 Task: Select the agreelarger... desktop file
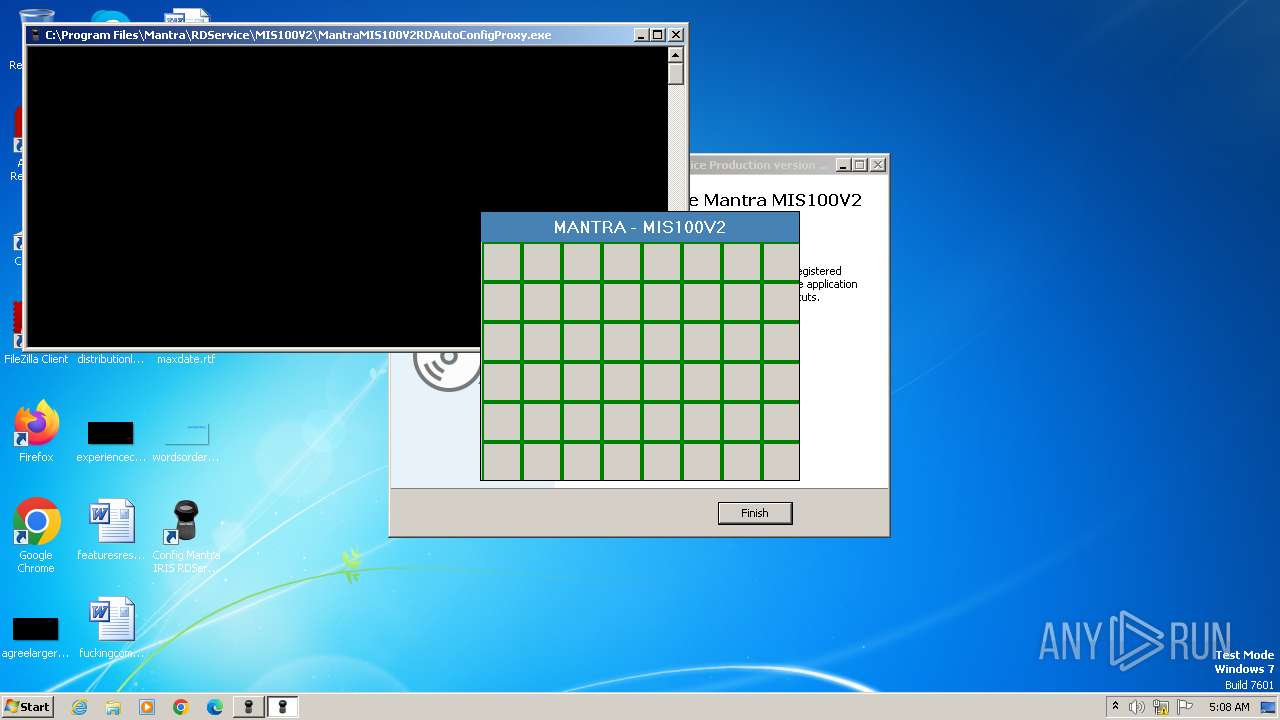pyautogui.click(x=36, y=638)
